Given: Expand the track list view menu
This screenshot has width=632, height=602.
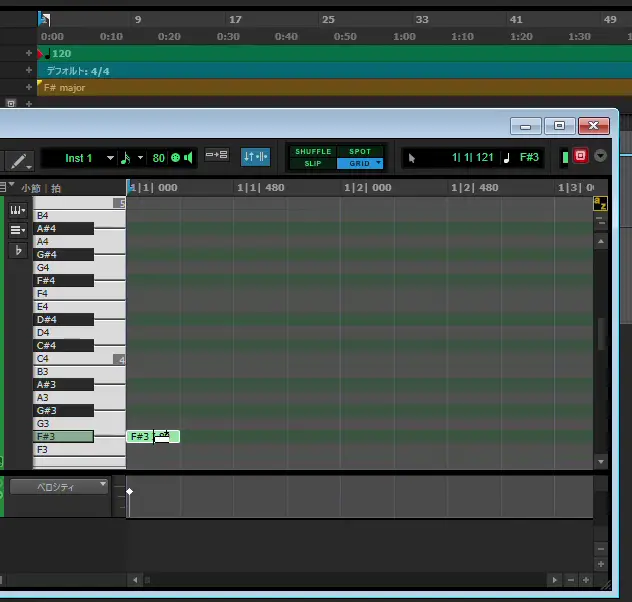Looking at the screenshot, I should [x=17, y=230].
